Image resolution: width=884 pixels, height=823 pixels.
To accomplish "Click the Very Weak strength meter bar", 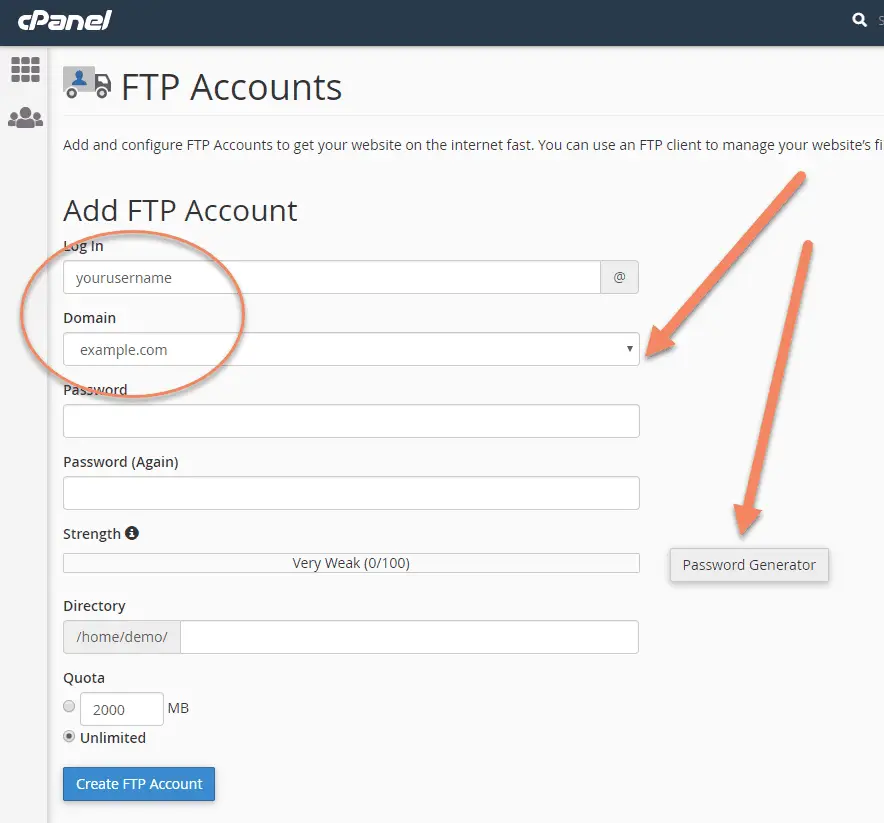I will pyautogui.click(x=351, y=563).
